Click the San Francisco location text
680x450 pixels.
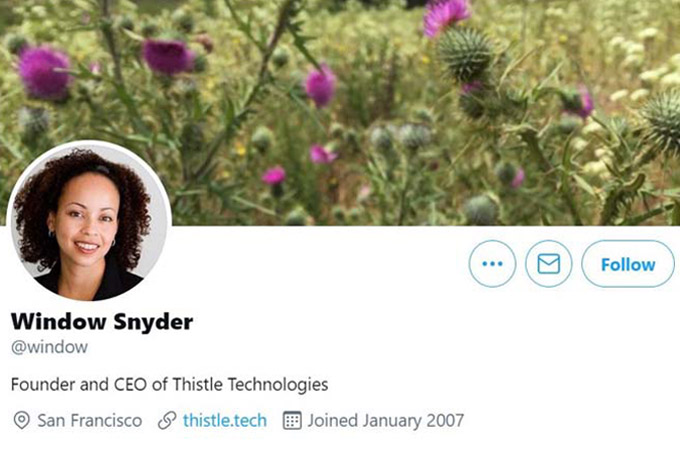point(90,421)
